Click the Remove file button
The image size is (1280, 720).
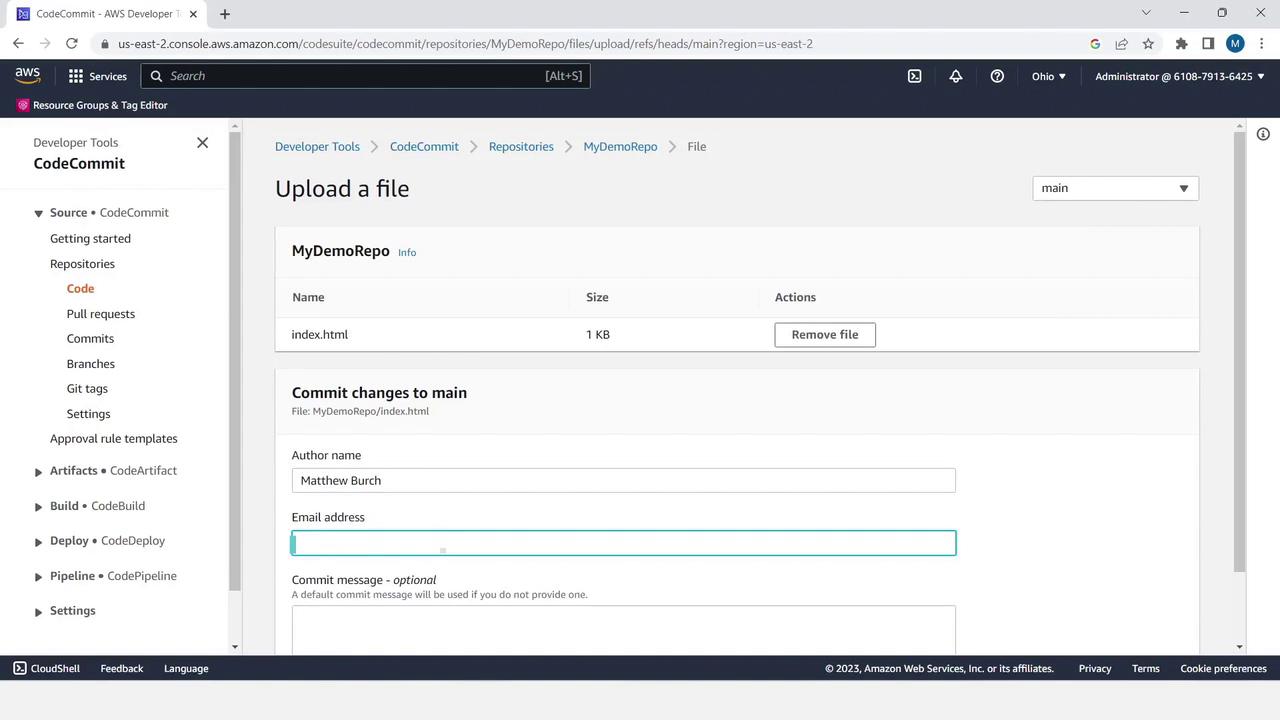[824, 335]
